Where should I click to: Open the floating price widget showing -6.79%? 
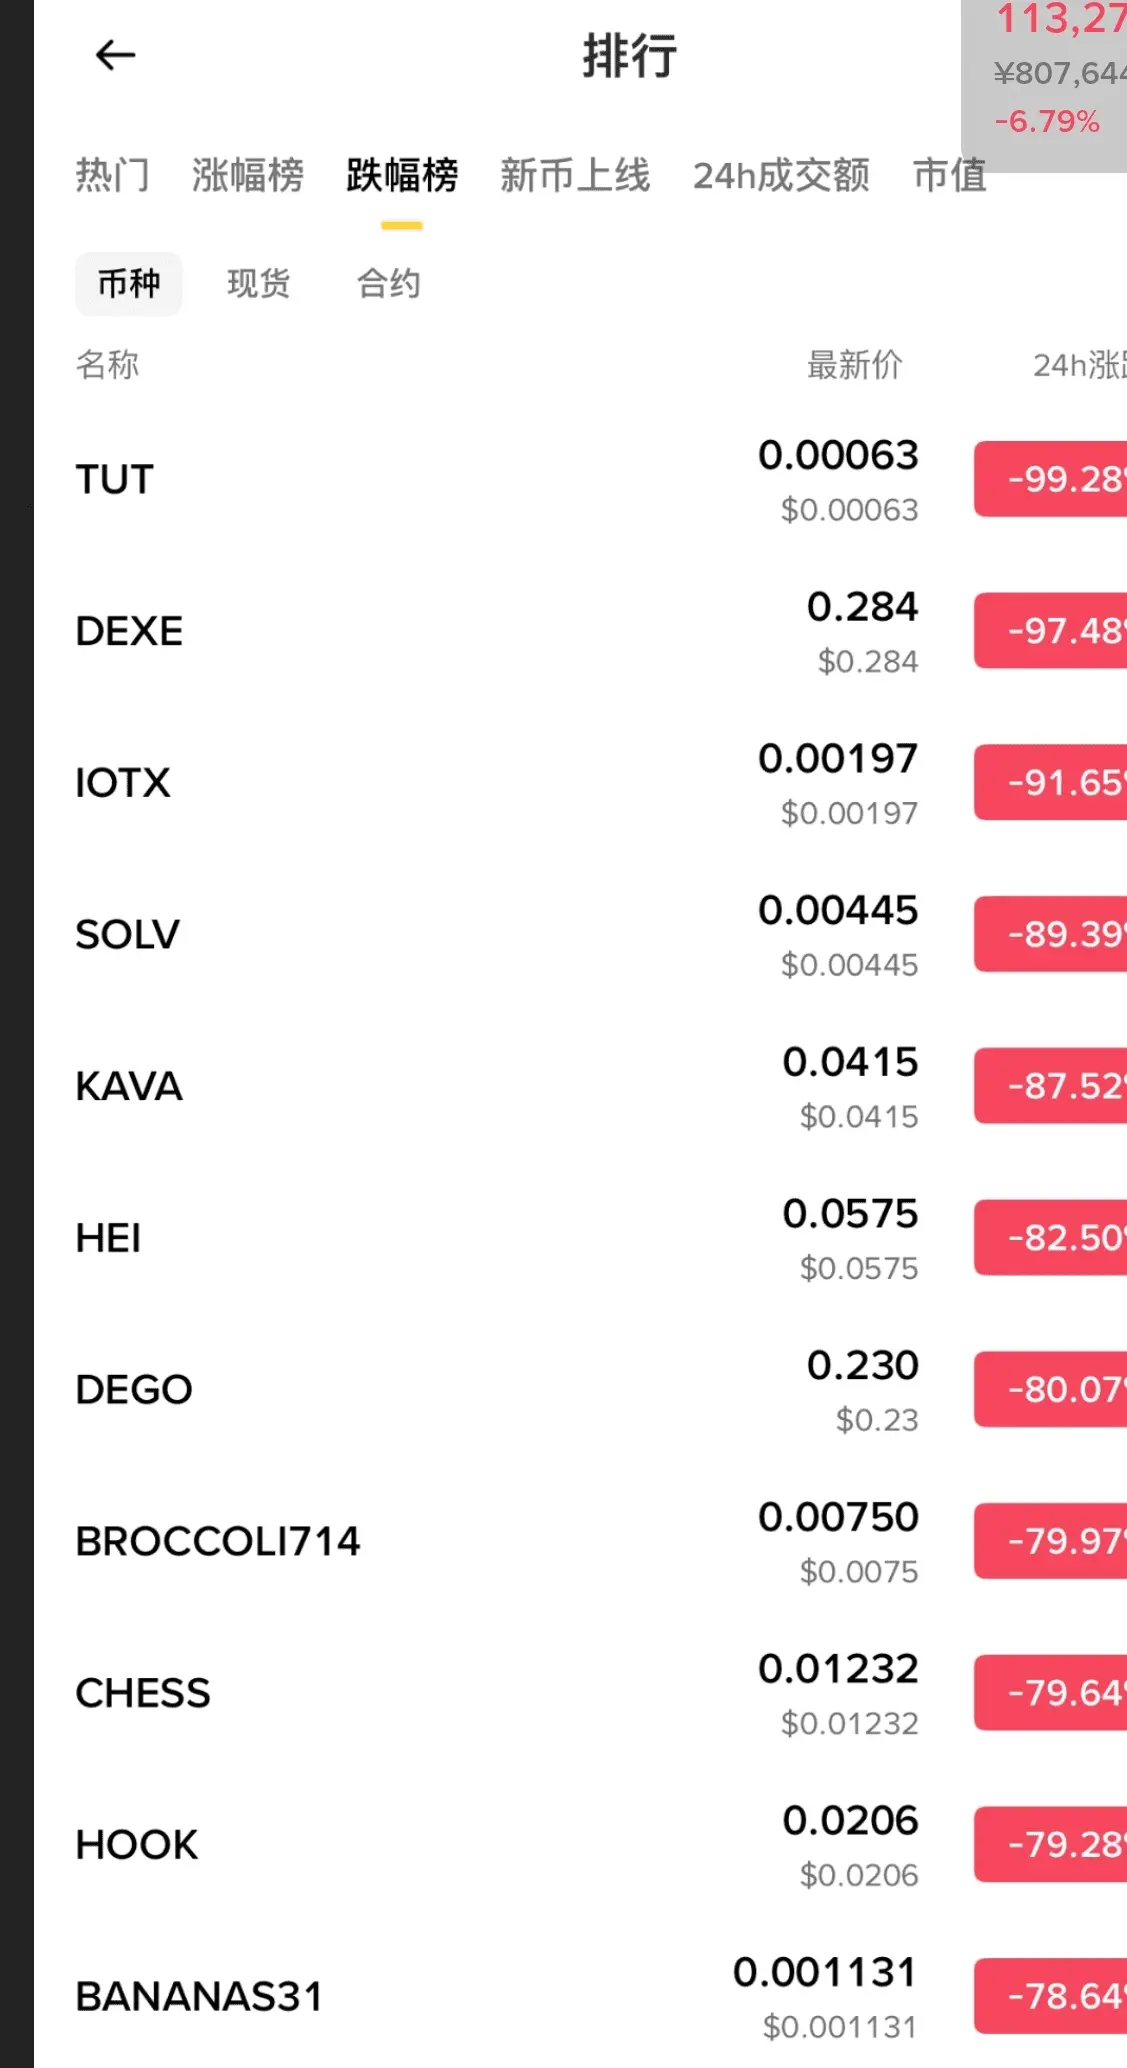[1046, 85]
